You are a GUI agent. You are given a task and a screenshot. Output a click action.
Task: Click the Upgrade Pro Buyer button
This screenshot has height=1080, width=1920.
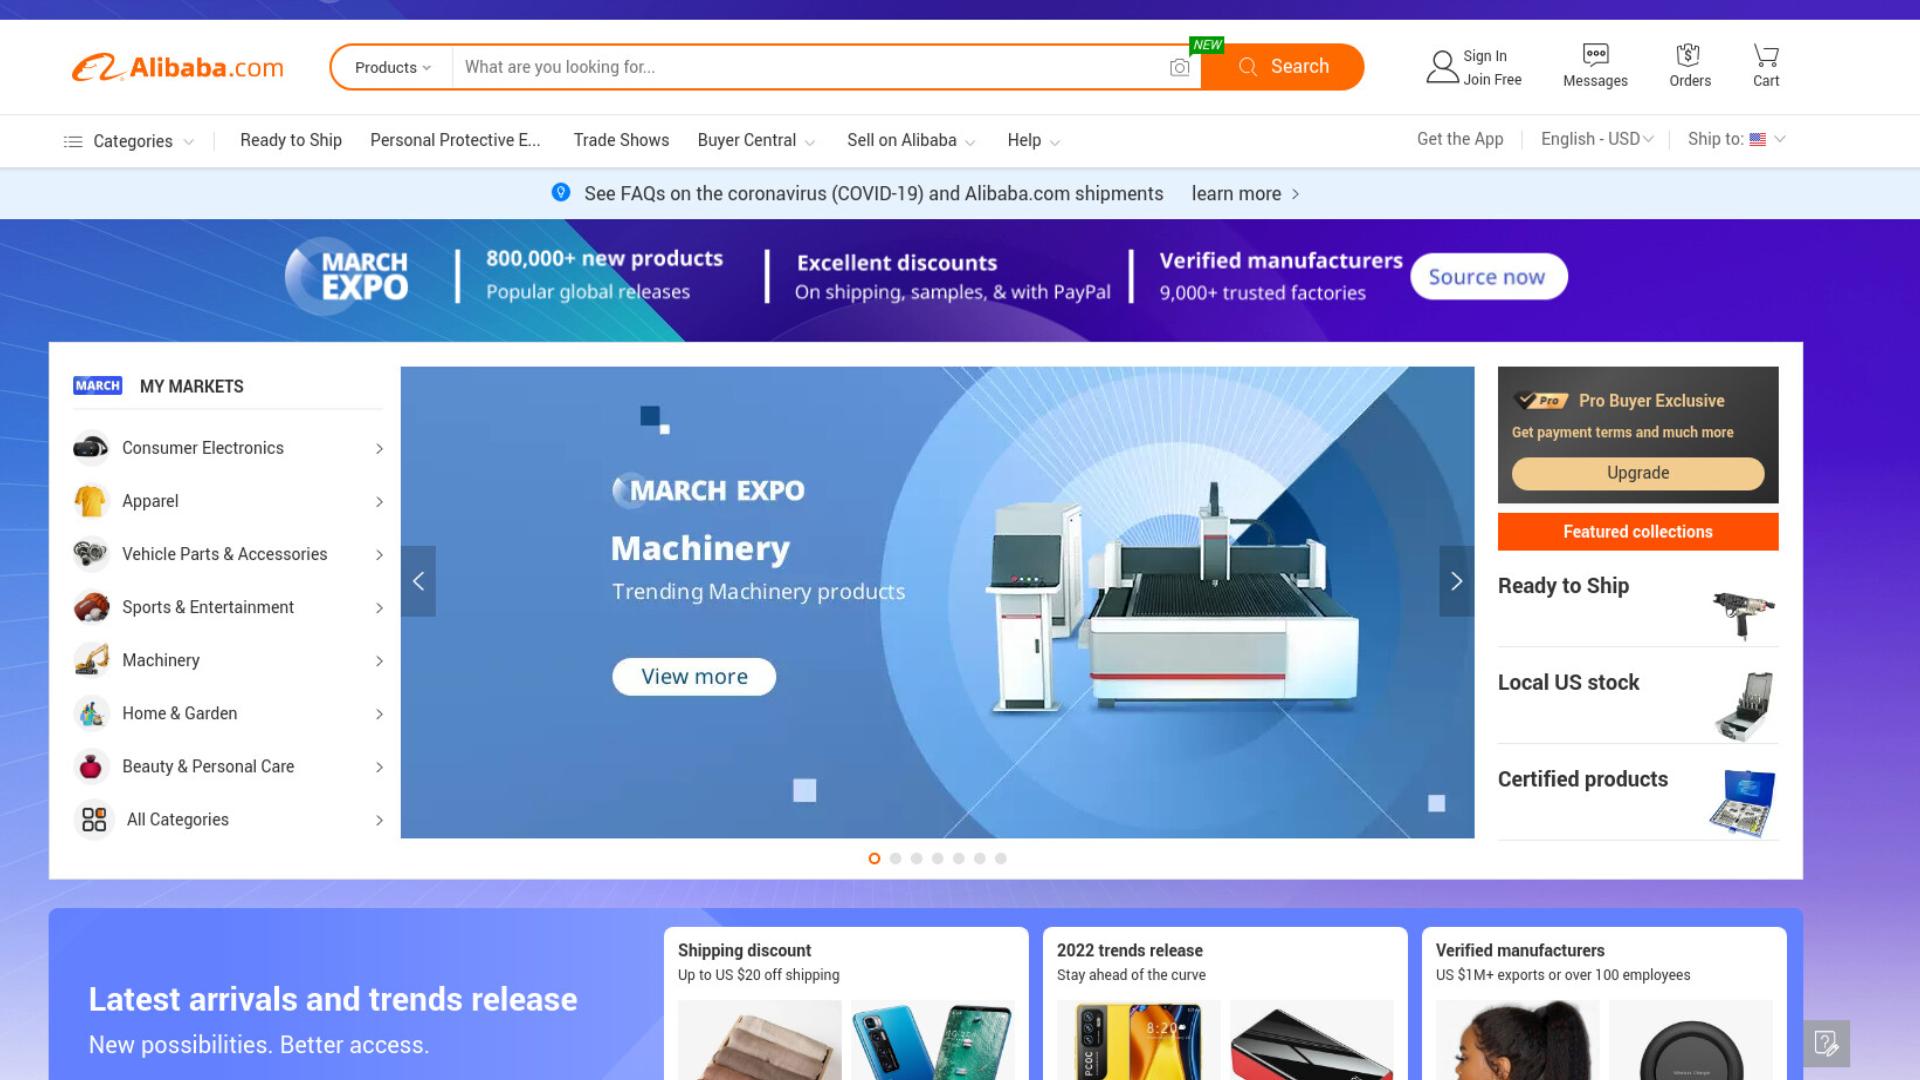[x=1638, y=473]
